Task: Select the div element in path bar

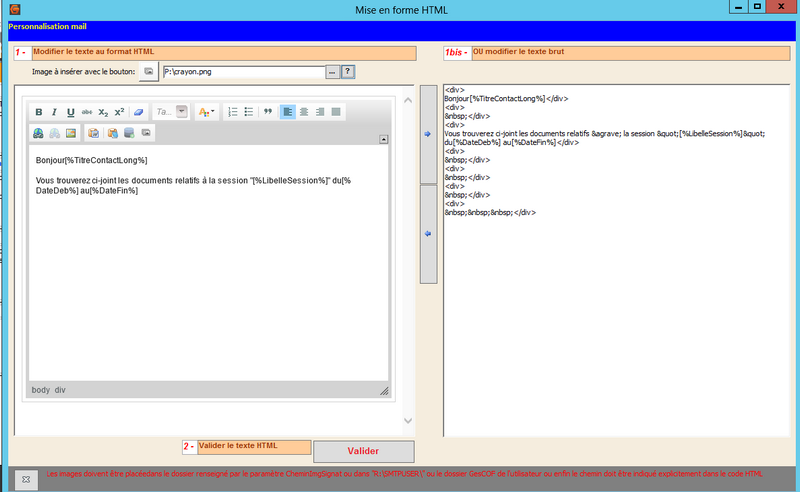Action: pos(60,389)
